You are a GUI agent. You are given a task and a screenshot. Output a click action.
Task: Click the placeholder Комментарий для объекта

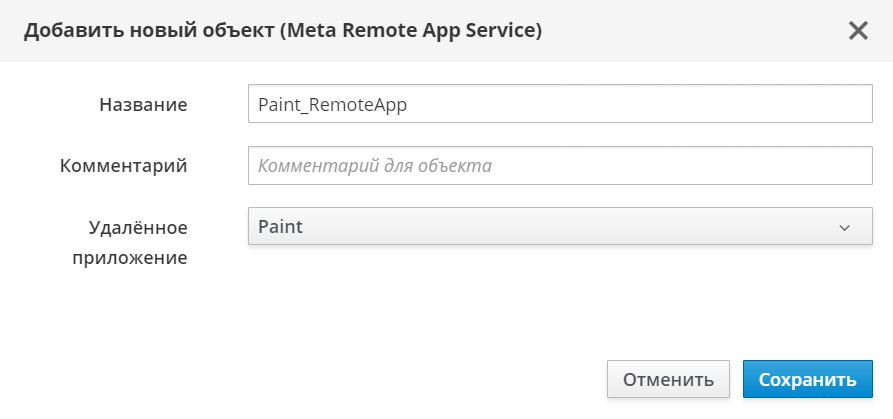pyautogui.click(x=375, y=166)
